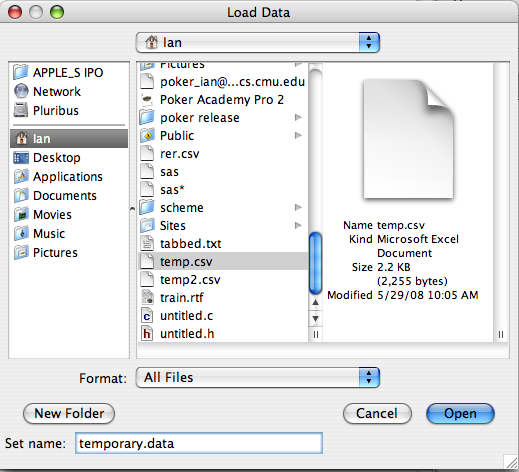Screen dimensions: 519x472
Task: Click the Open button
Action: 460,413
